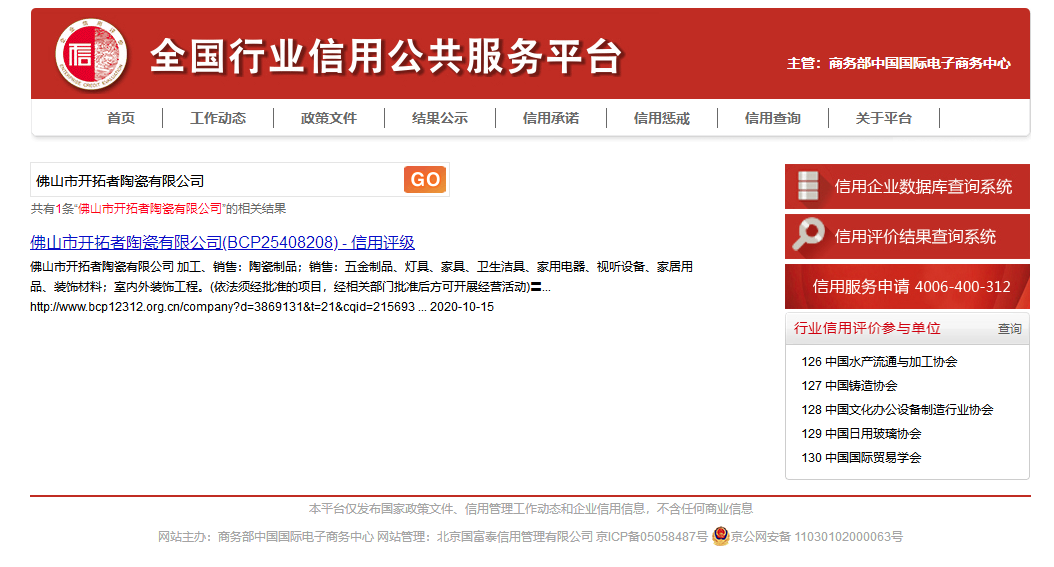
Task: Click the database icon on credit enterprise banner
Action: pyautogui.click(x=808, y=186)
